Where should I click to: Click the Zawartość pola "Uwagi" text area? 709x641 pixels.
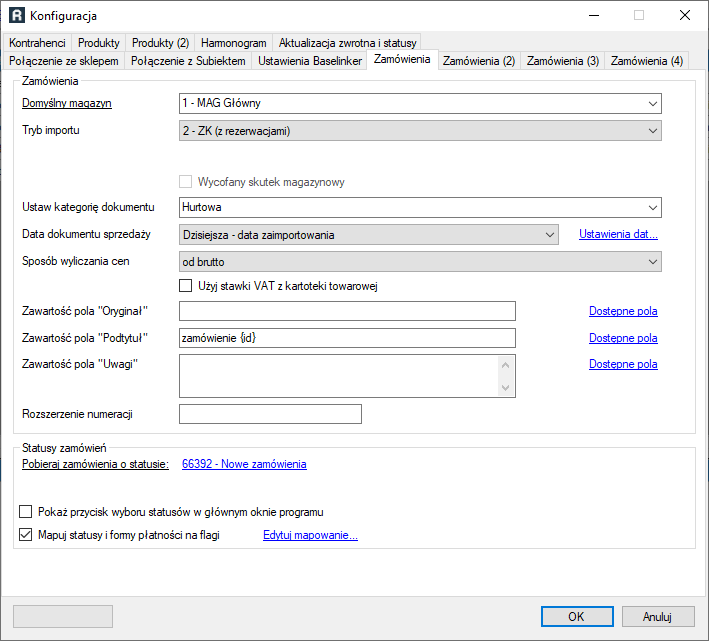[x=339, y=376]
